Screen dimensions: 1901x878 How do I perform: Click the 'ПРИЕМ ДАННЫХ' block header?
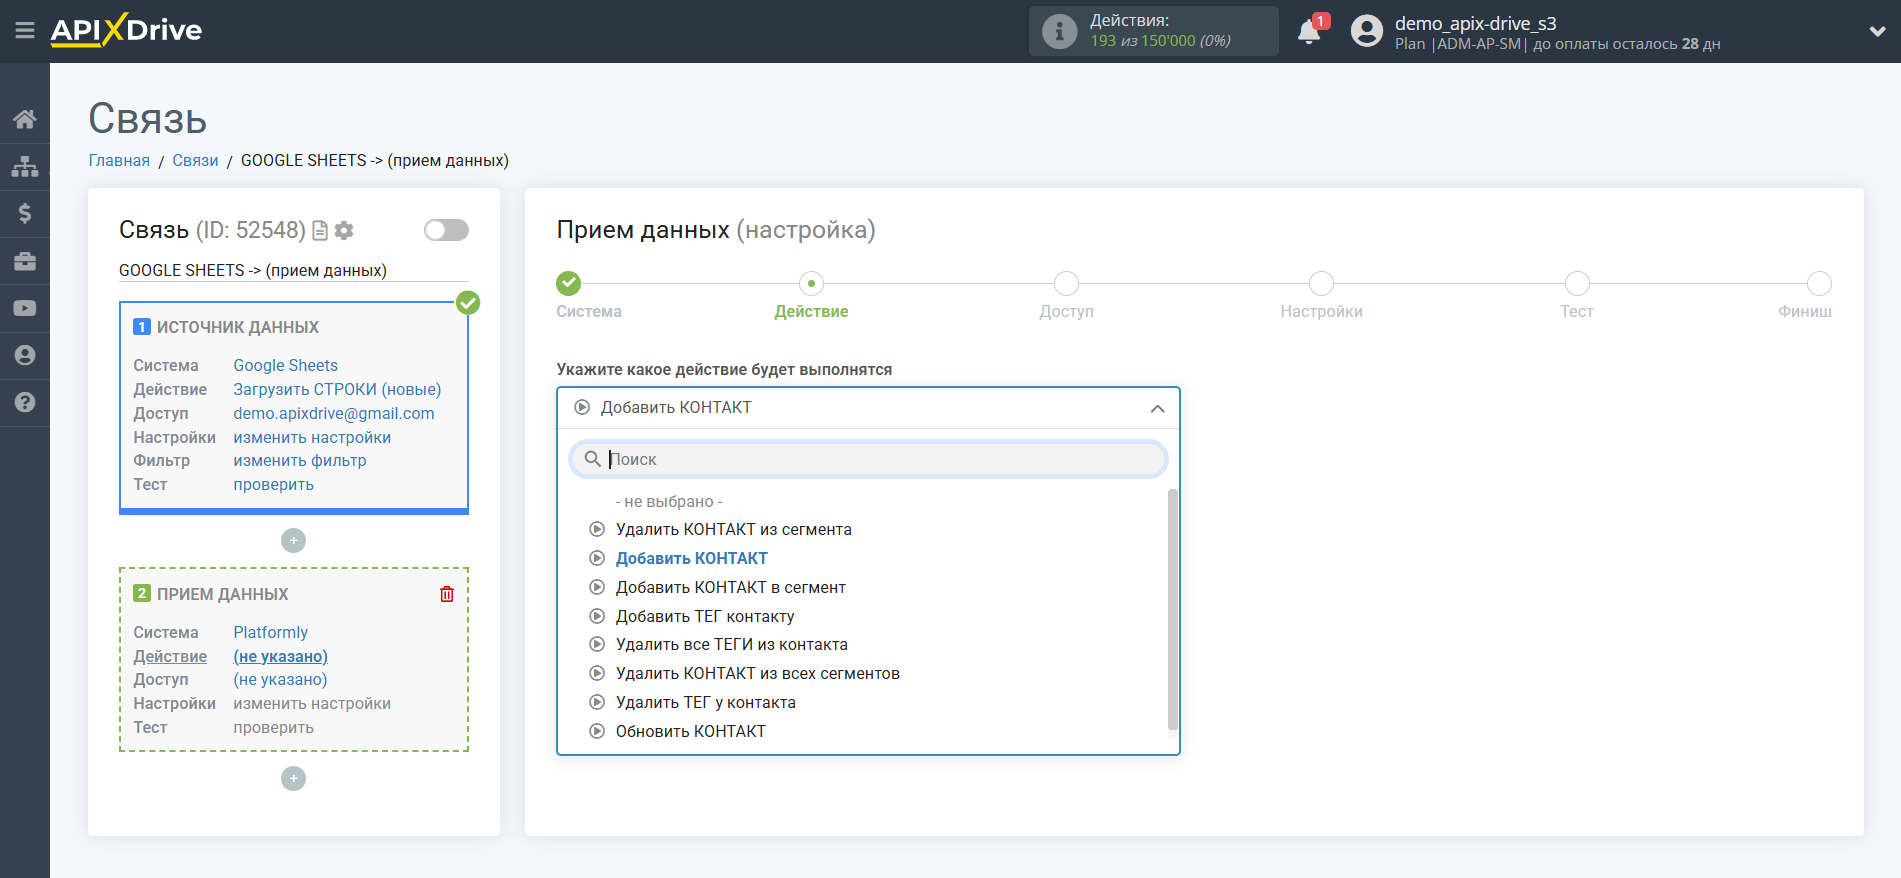pos(222,594)
